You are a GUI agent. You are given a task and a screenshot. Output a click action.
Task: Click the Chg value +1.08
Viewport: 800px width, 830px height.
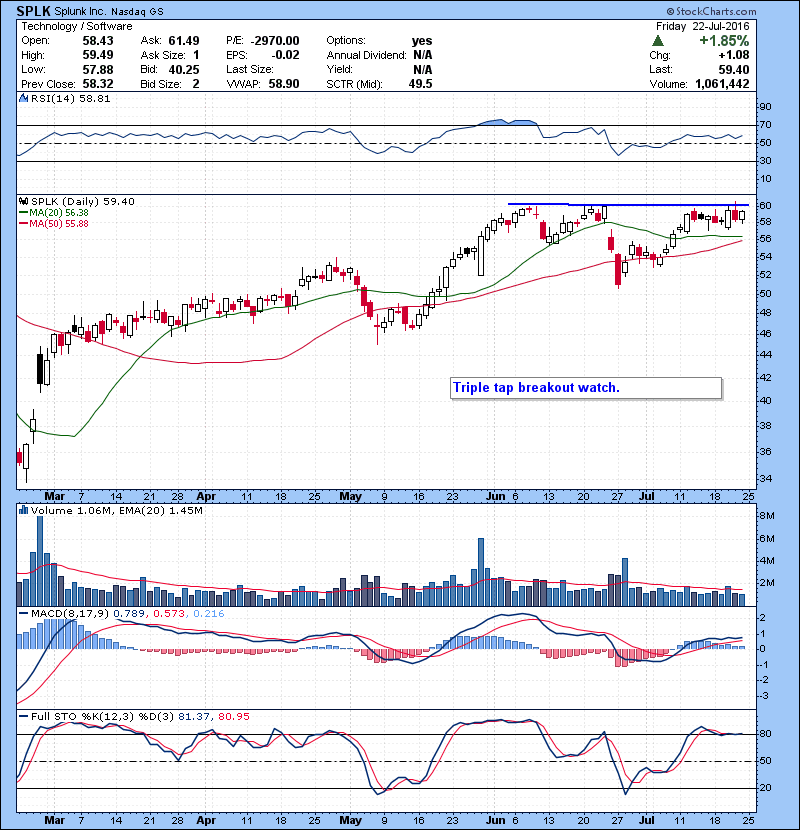click(x=734, y=55)
